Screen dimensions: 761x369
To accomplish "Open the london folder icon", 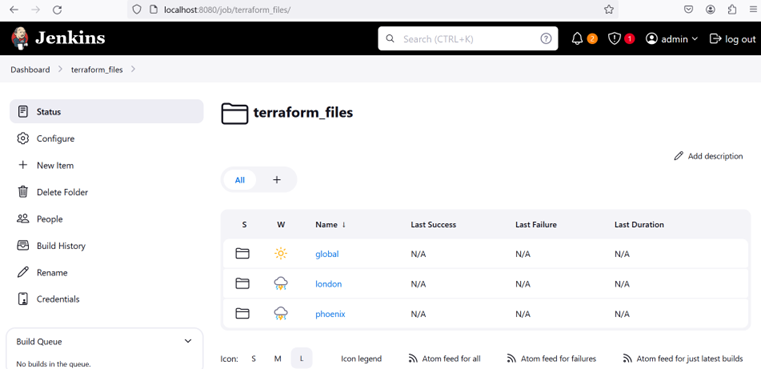I will pos(242,284).
